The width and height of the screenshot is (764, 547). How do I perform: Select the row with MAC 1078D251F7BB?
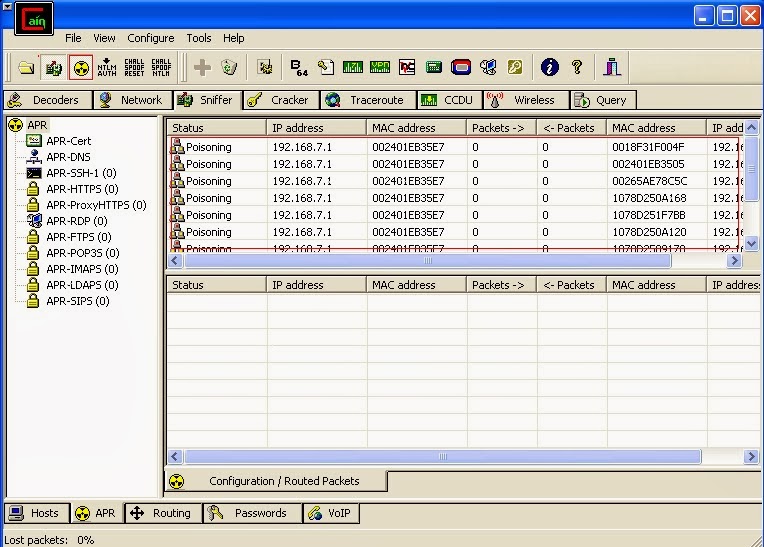click(x=455, y=215)
